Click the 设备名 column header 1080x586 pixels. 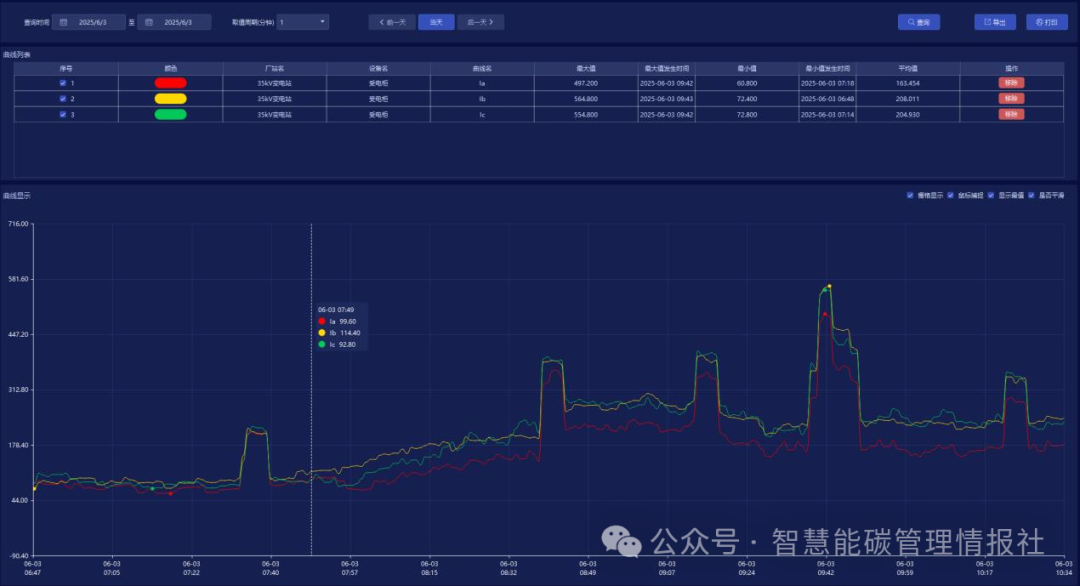click(x=378, y=68)
